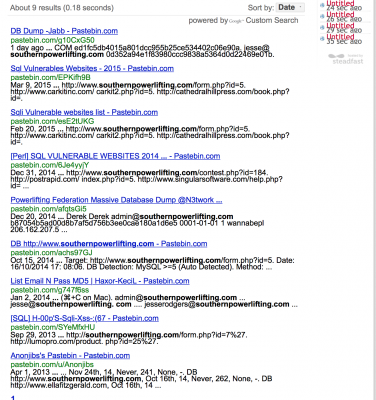Open the Untitled paste from 24 sec ago
This screenshot has width=376, height=400.
click(340, 4)
